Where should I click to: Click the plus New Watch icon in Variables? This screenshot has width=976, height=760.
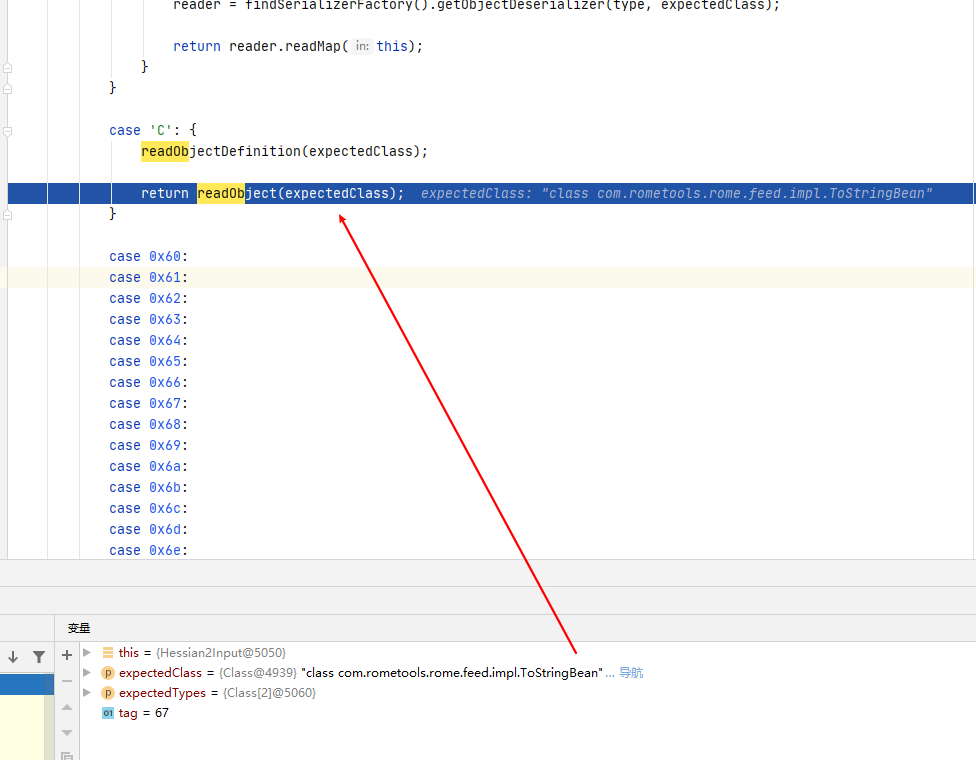67,655
